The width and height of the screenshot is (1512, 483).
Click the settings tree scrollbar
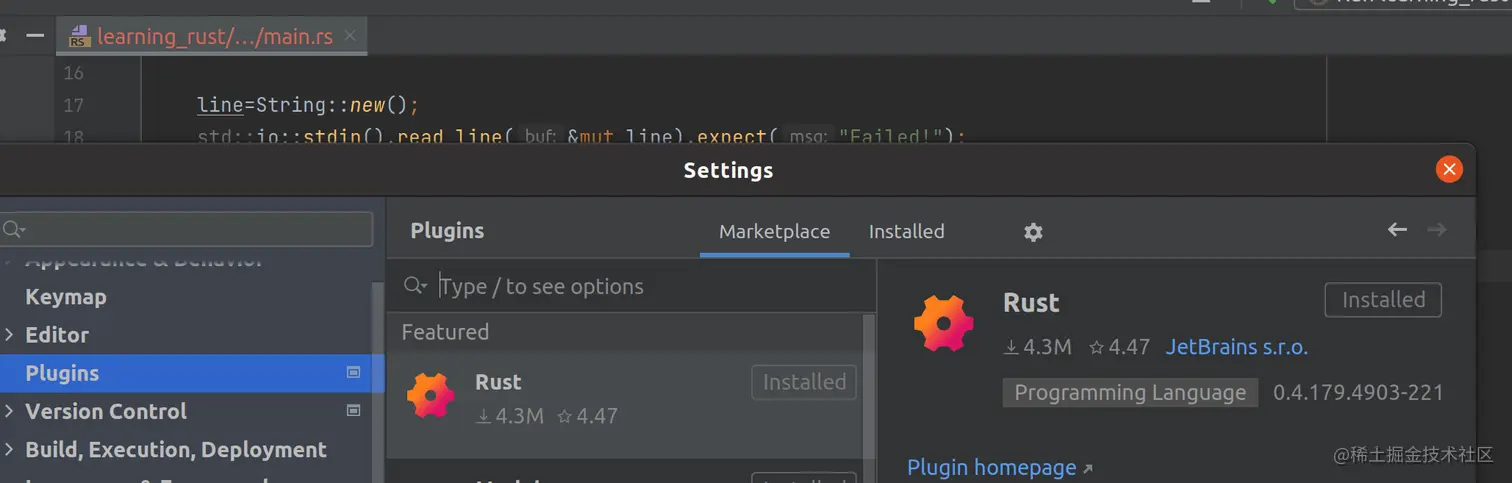pos(378,380)
